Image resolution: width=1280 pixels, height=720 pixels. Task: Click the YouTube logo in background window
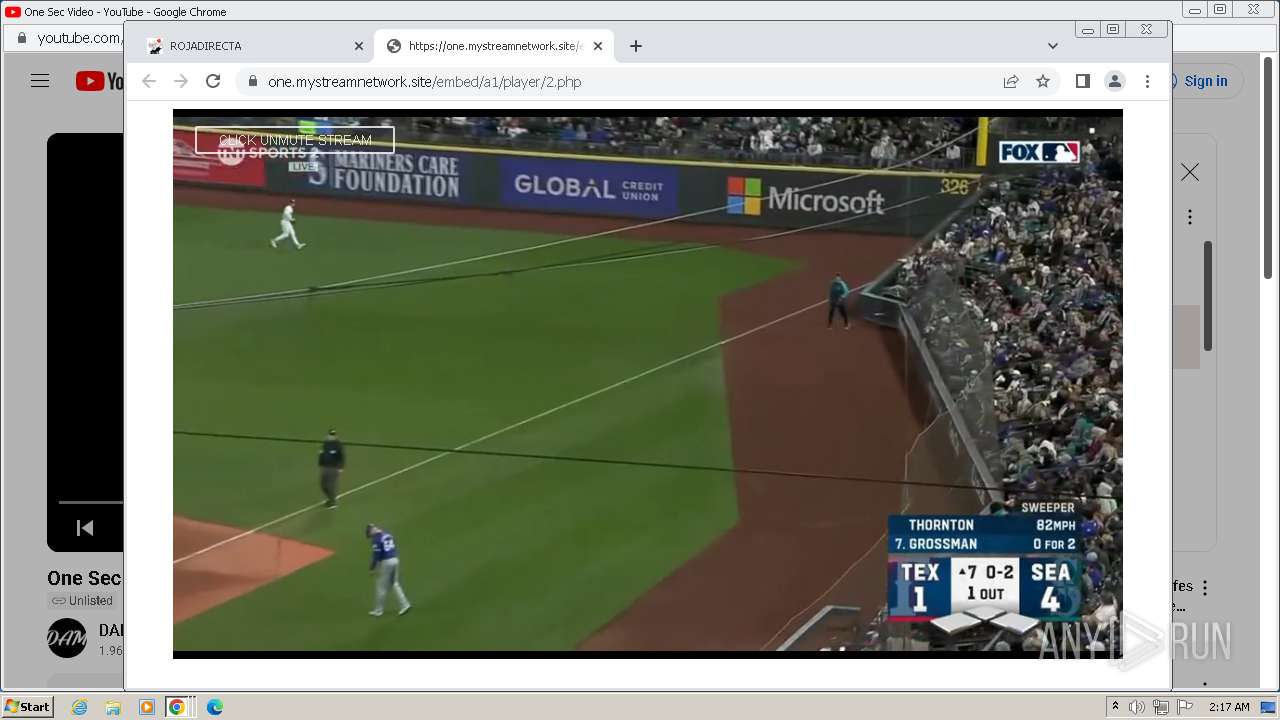pyautogui.click(x=100, y=81)
